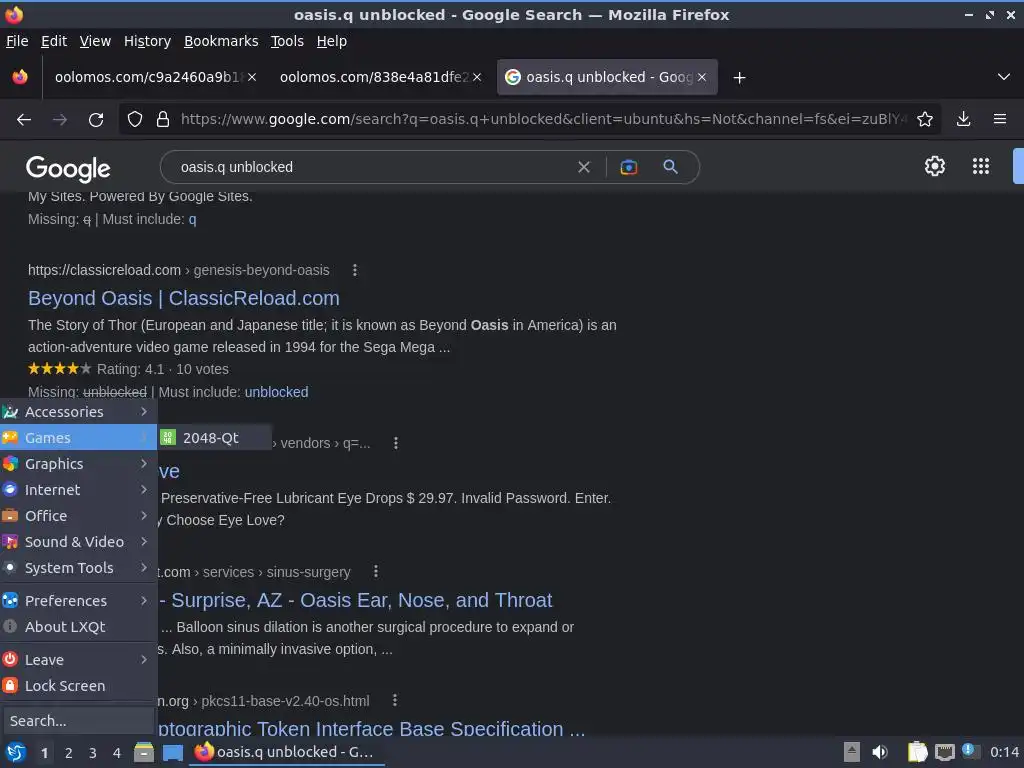Open the Firefox downloads panel
Screen dimensions: 1024x768
point(963,120)
